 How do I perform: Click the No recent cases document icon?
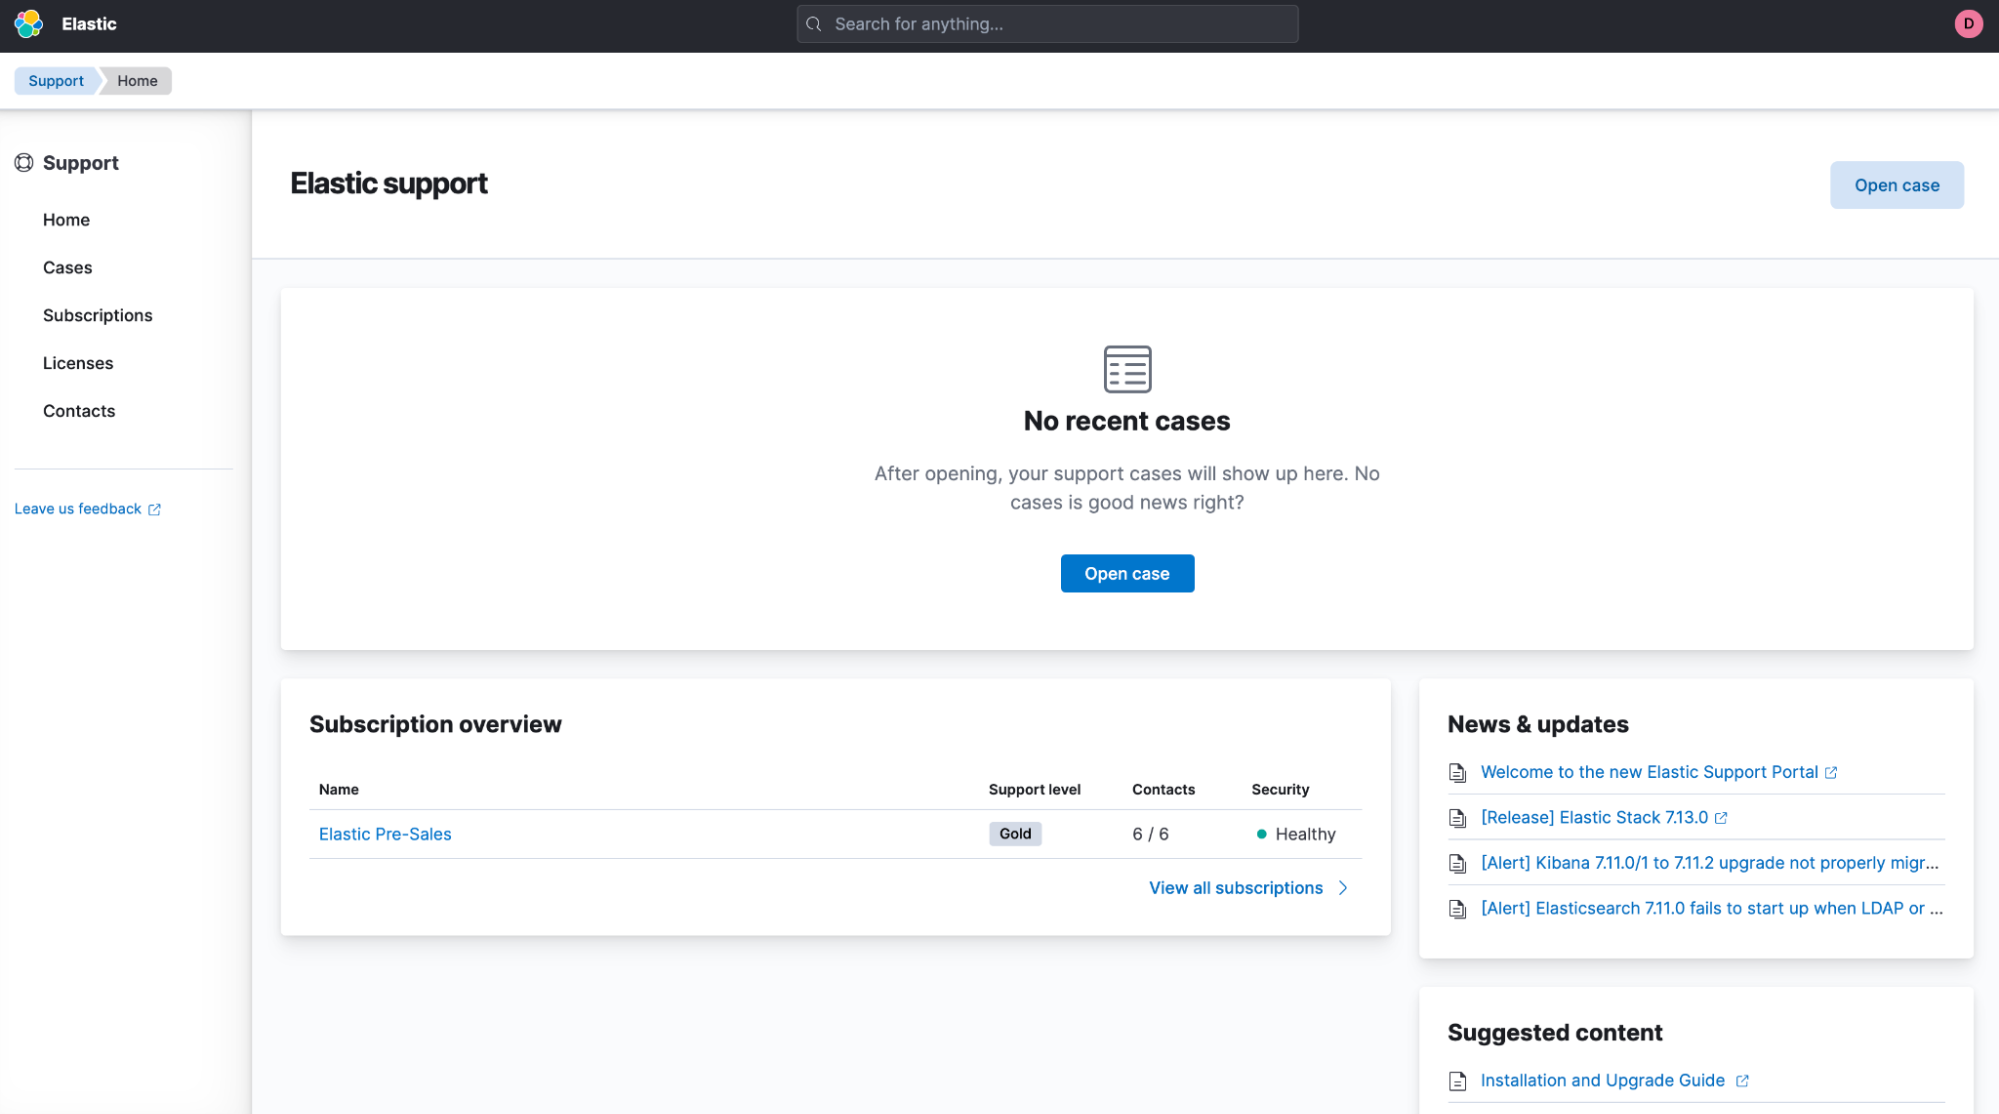tap(1126, 368)
